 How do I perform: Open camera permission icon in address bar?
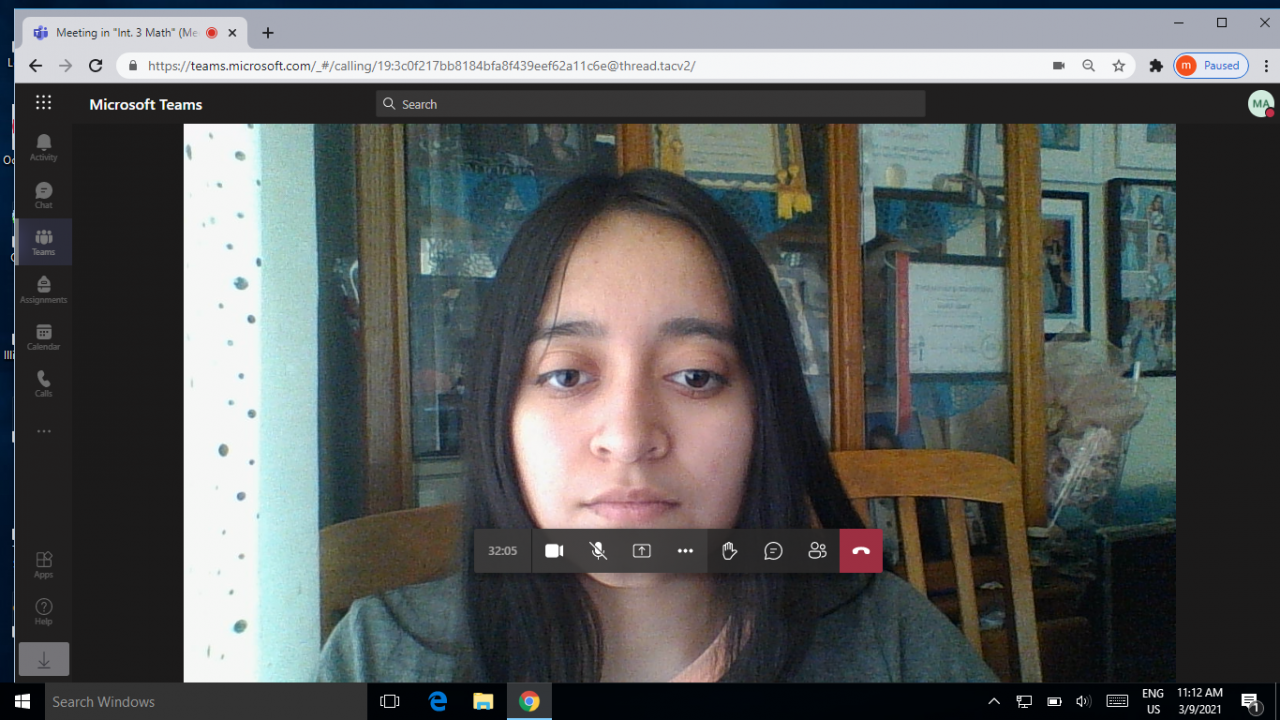click(x=1059, y=66)
